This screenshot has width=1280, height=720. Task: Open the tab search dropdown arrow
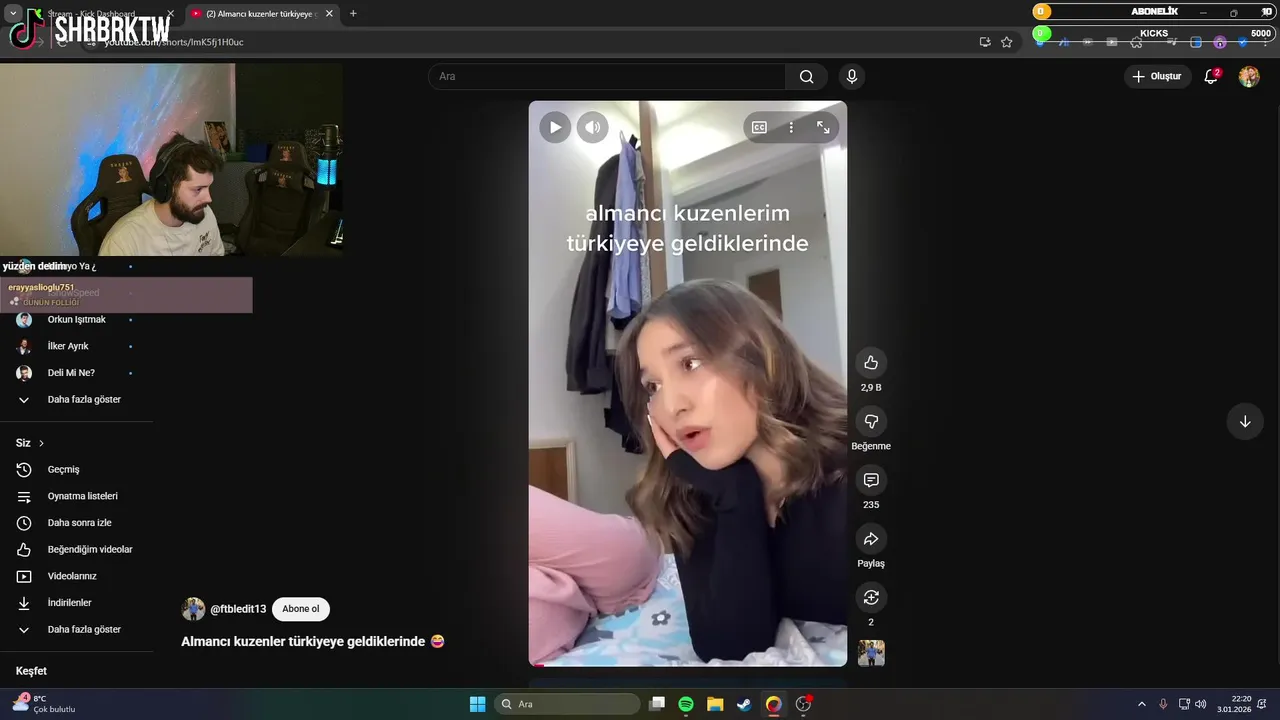(13, 14)
